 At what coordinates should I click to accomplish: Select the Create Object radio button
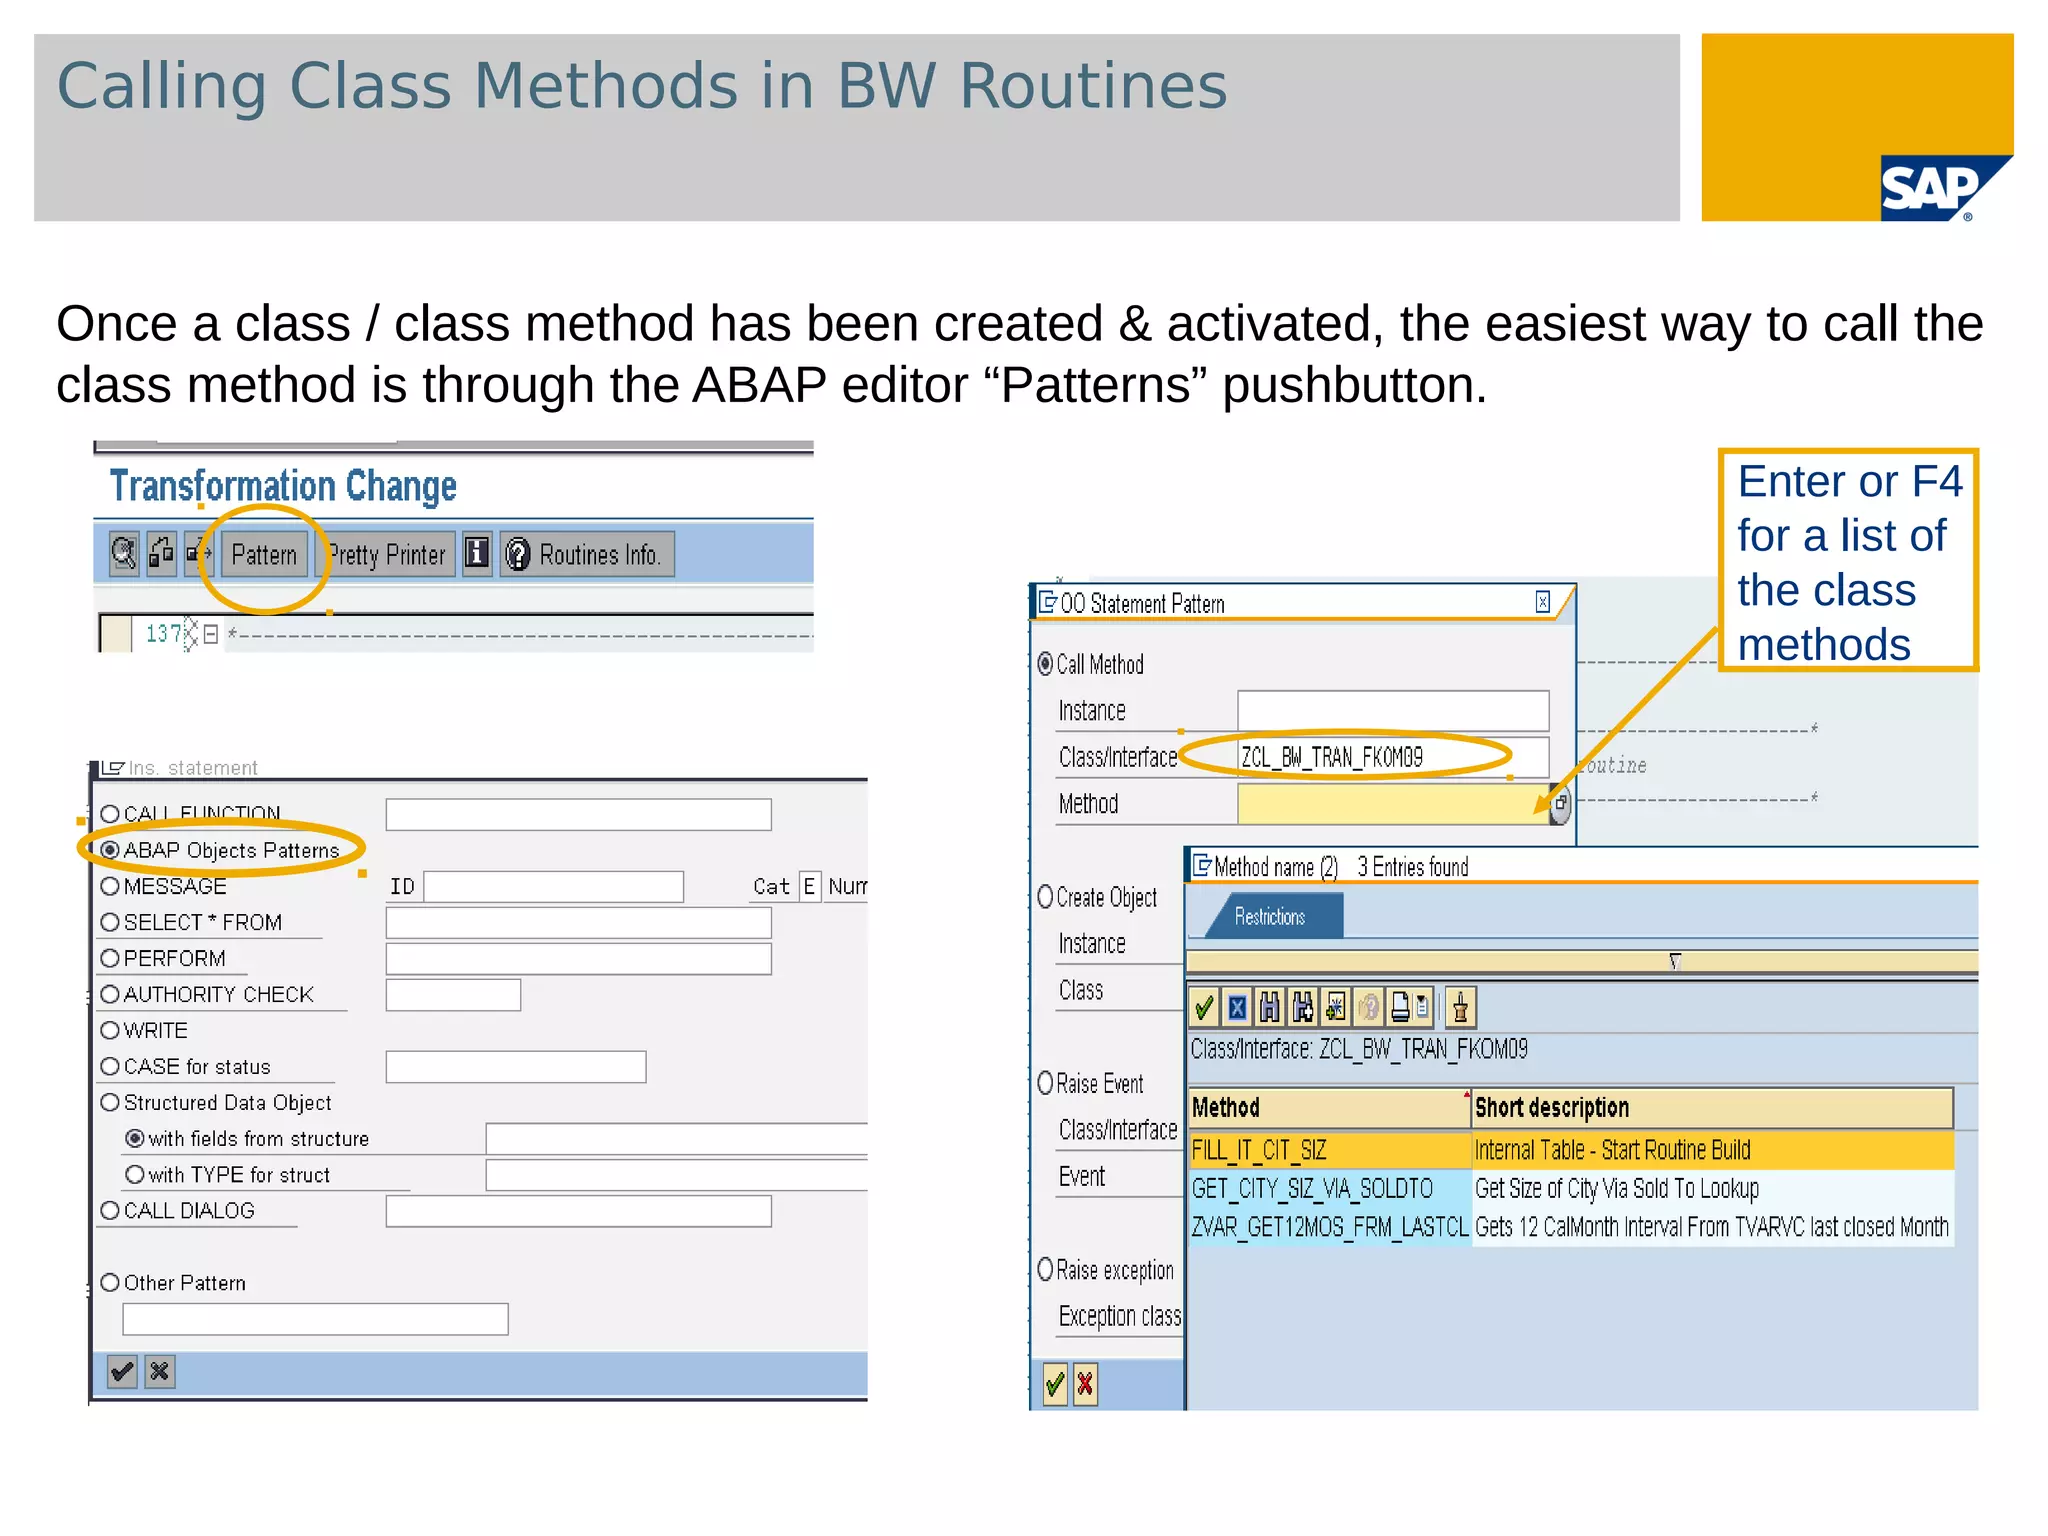click(1045, 897)
